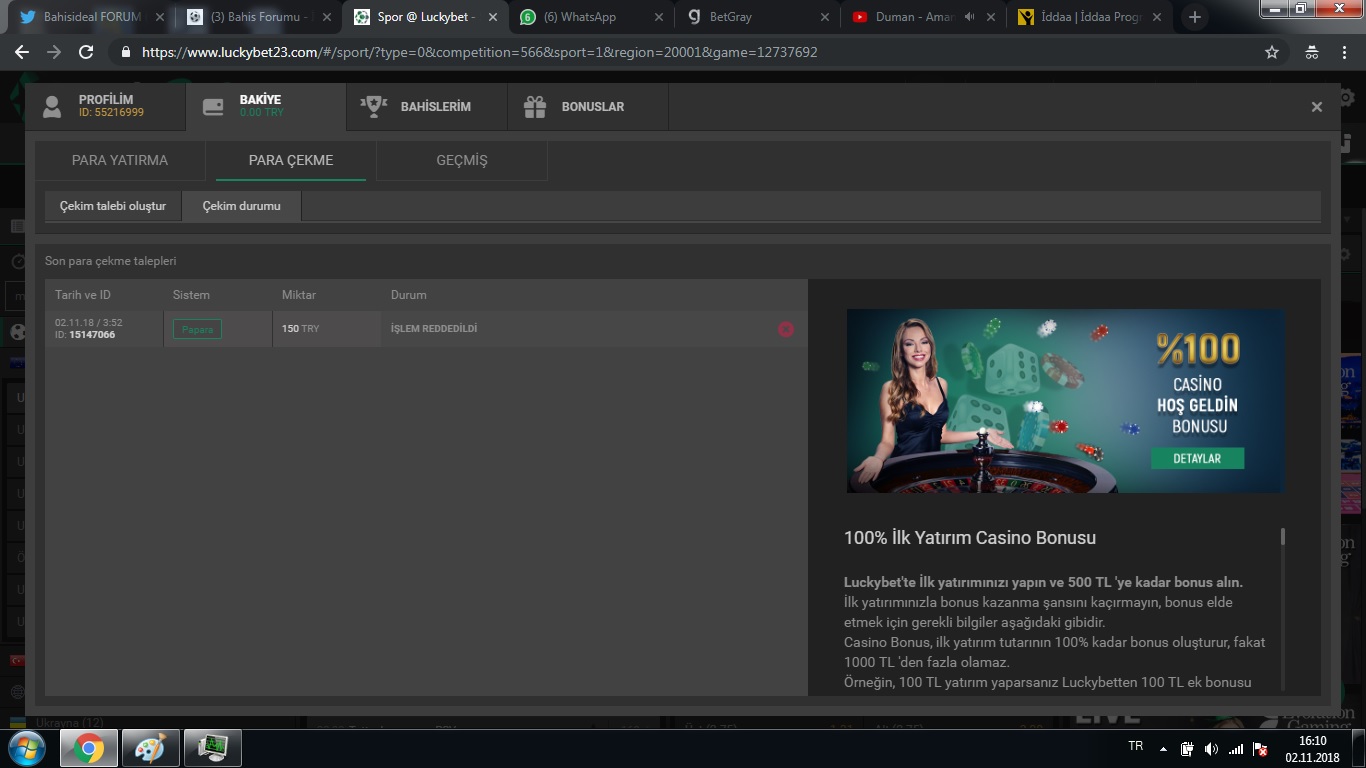Click the TR language indicator

1135,747
